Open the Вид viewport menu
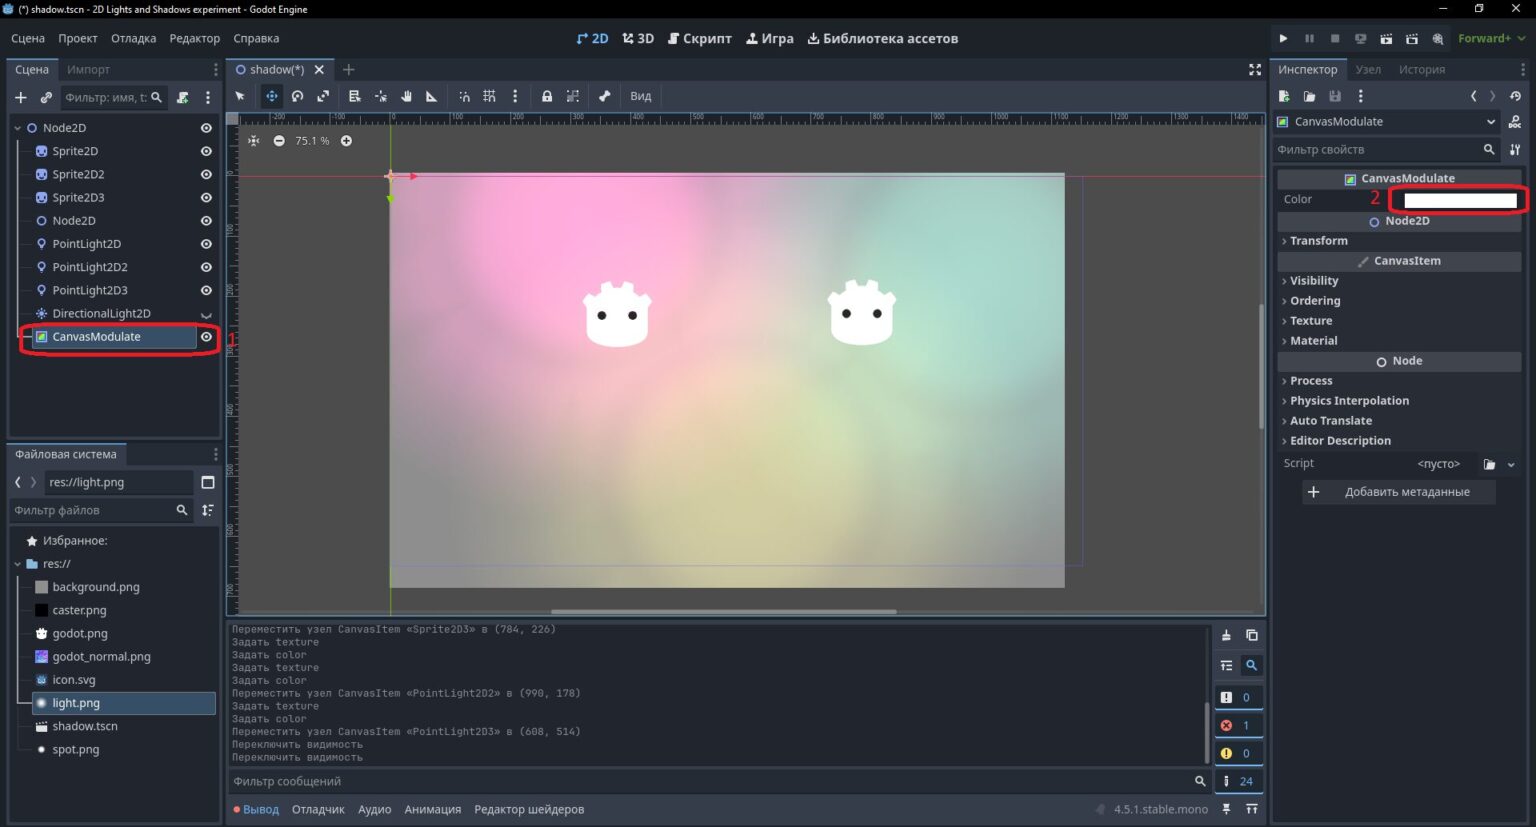This screenshot has width=1536, height=827. [641, 96]
